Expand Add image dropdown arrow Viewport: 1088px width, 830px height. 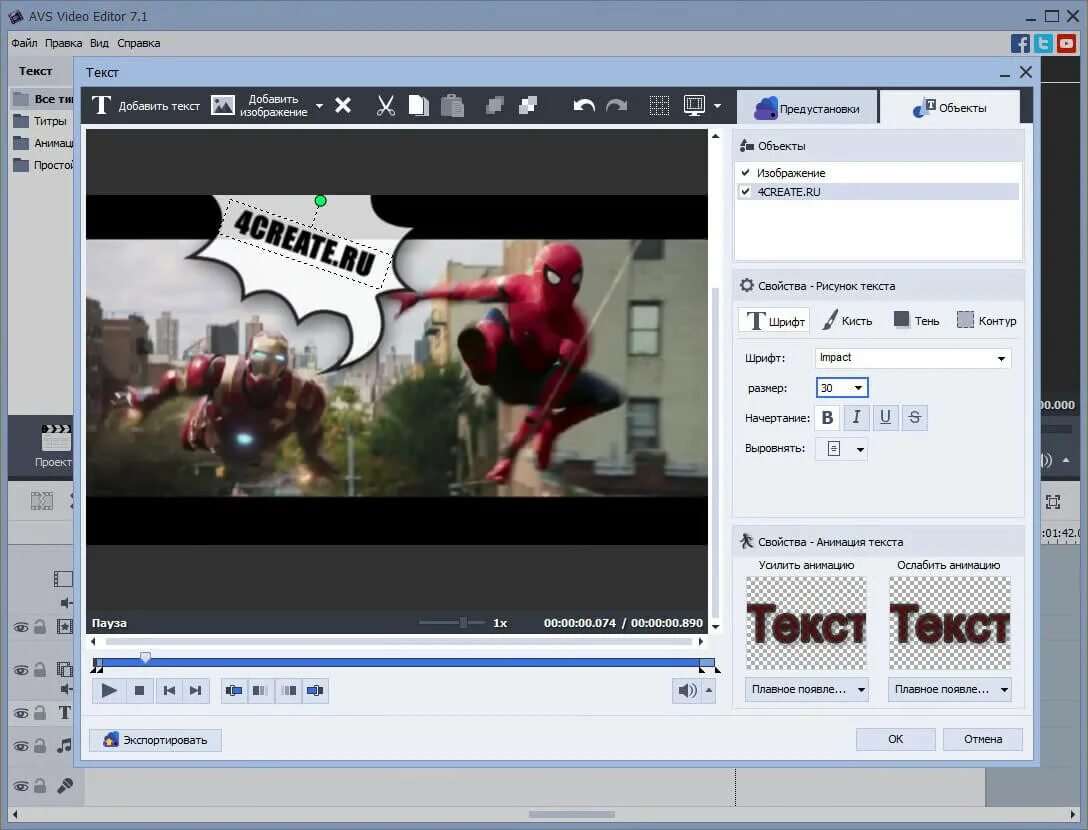tap(319, 106)
